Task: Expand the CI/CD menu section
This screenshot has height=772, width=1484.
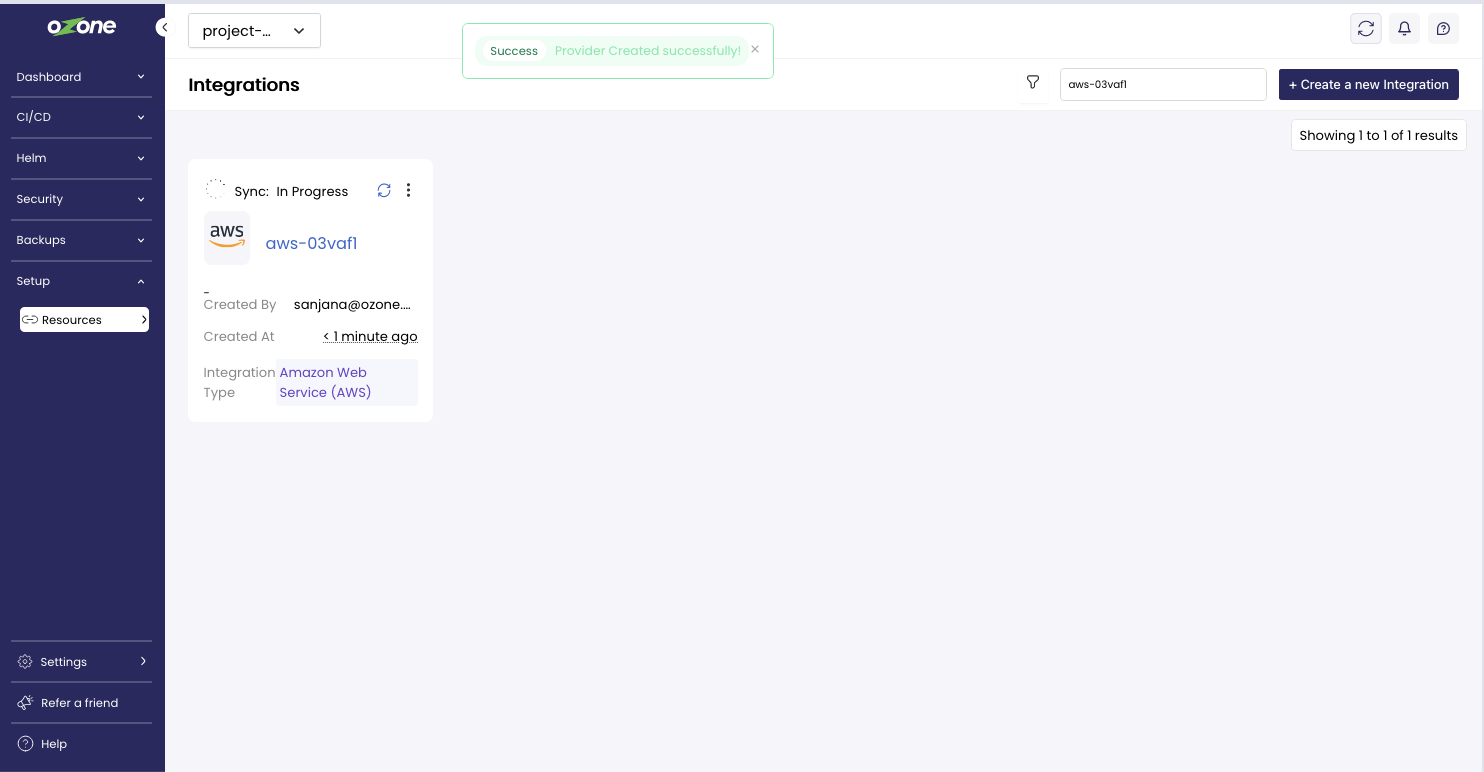Action: point(81,117)
